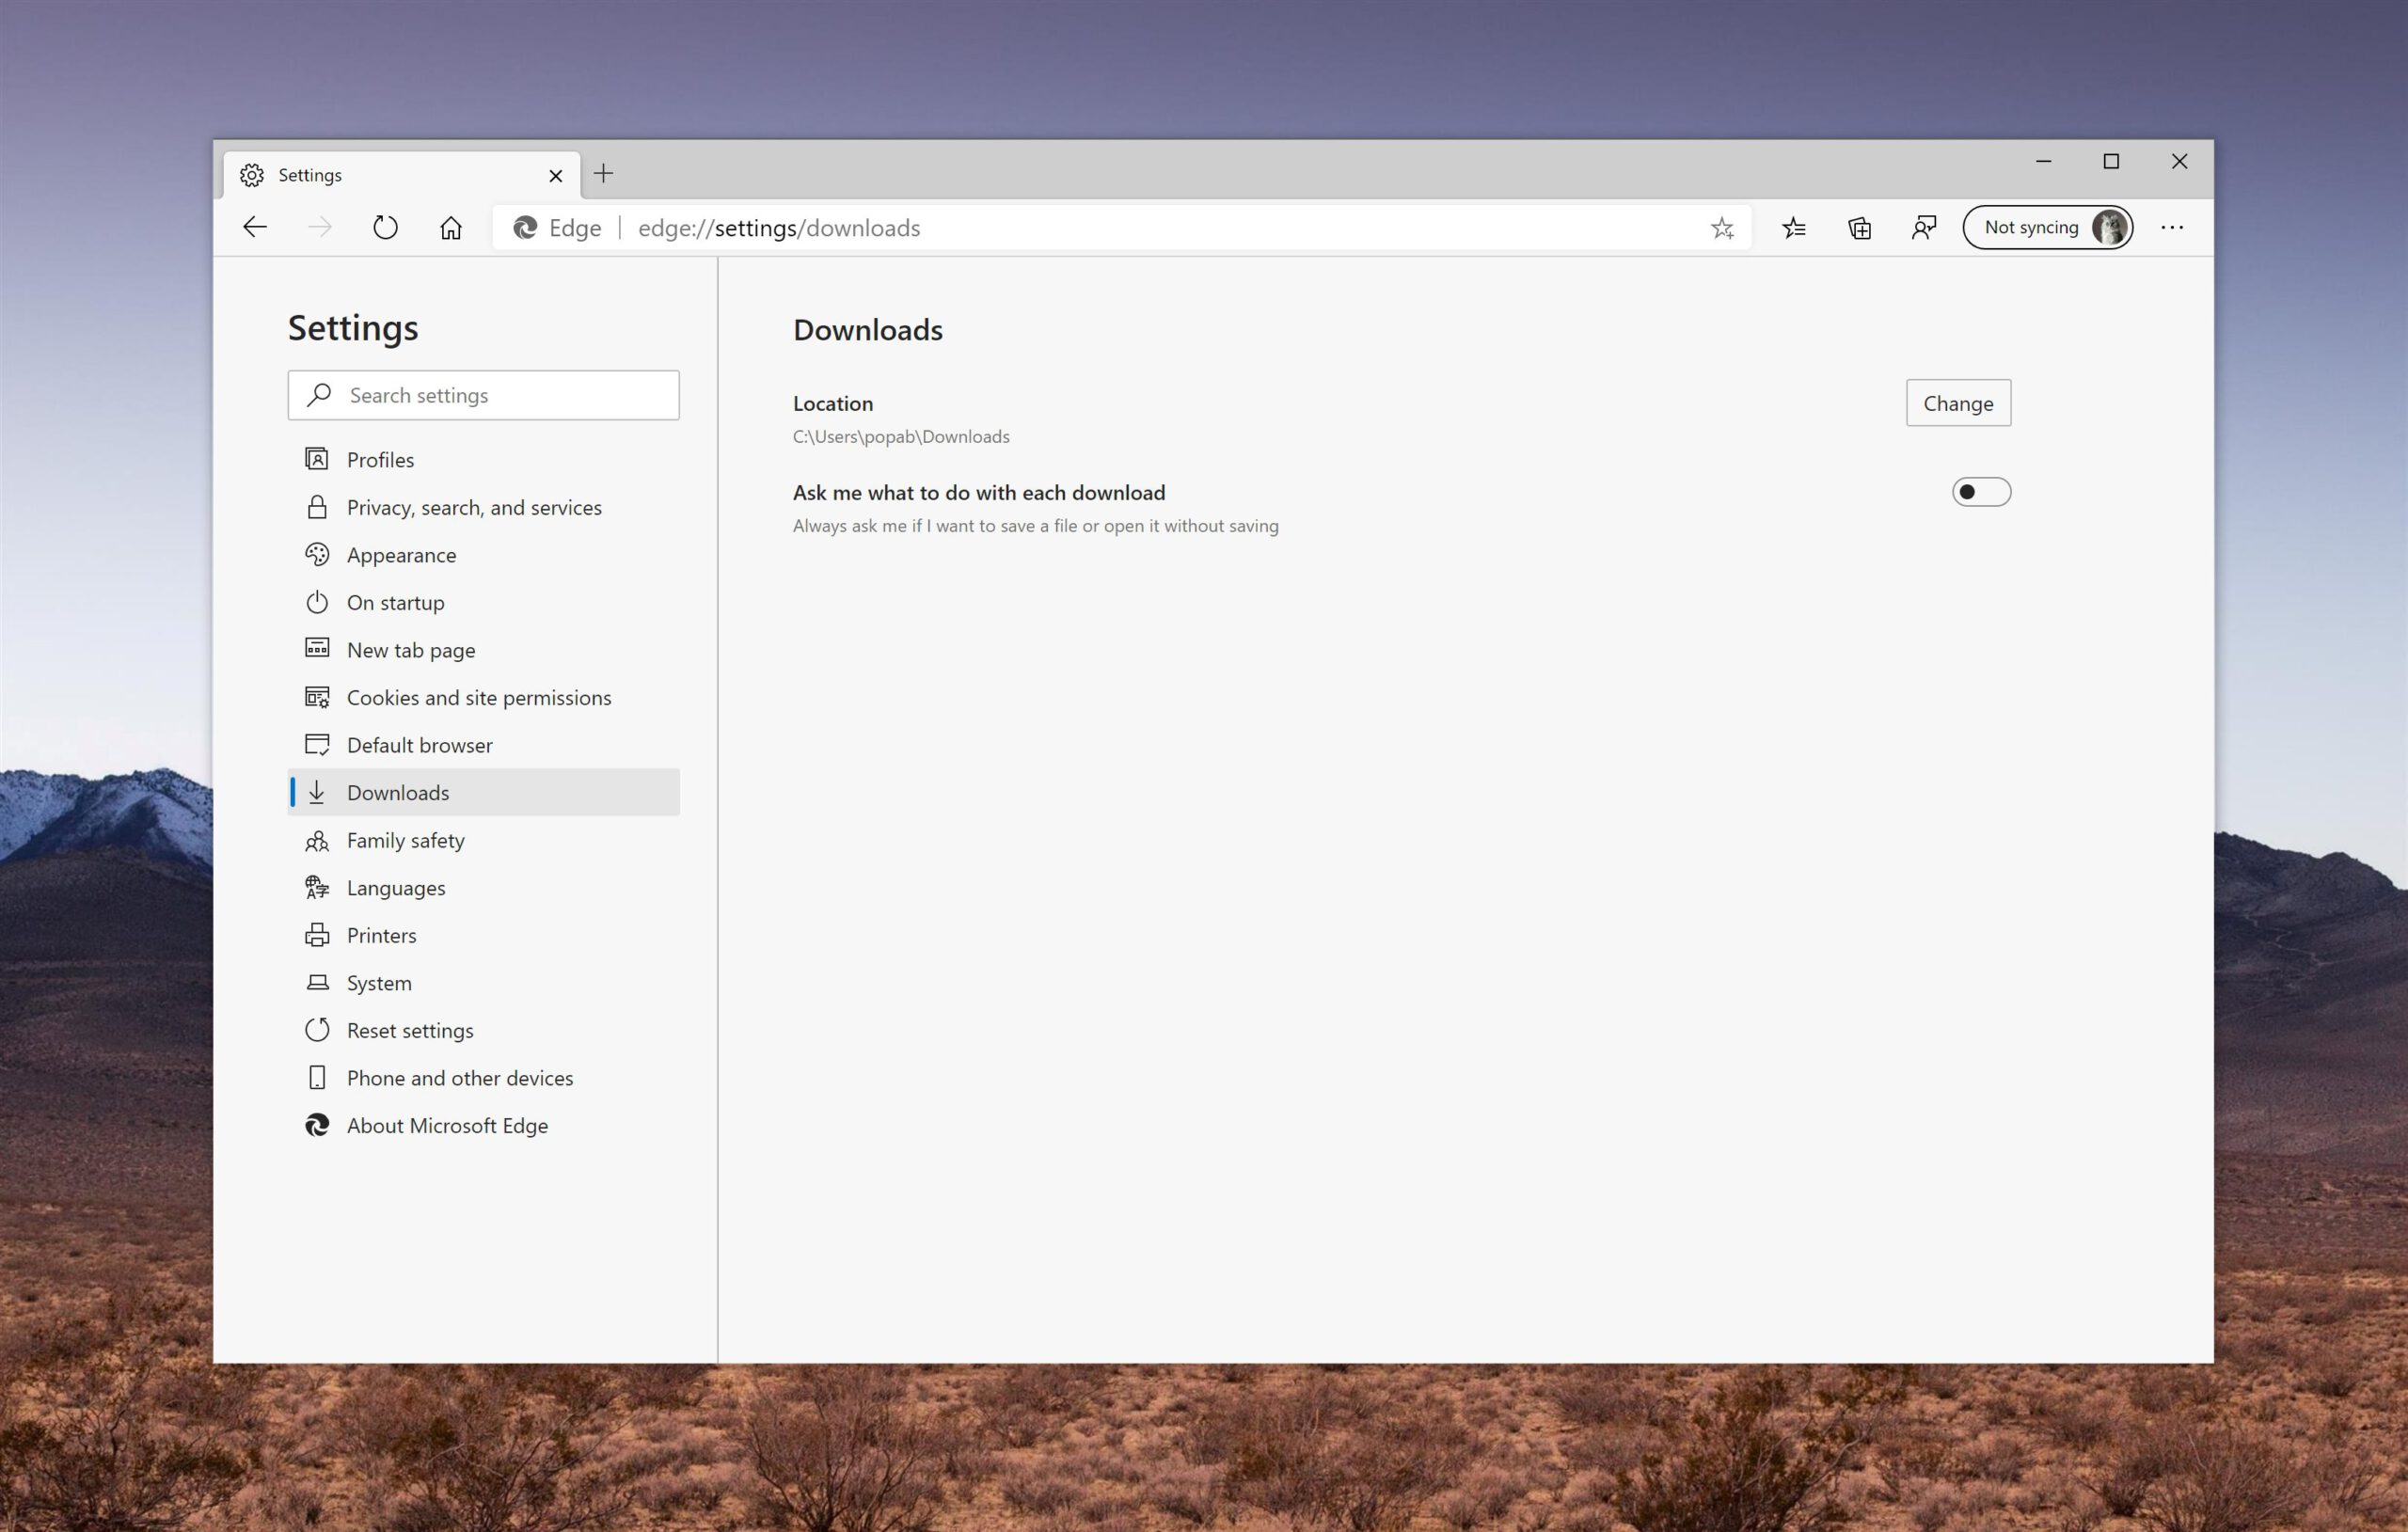Select the Profiles settings icon
The height and width of the screenshot is (1532, 2408).
[317, 458]
